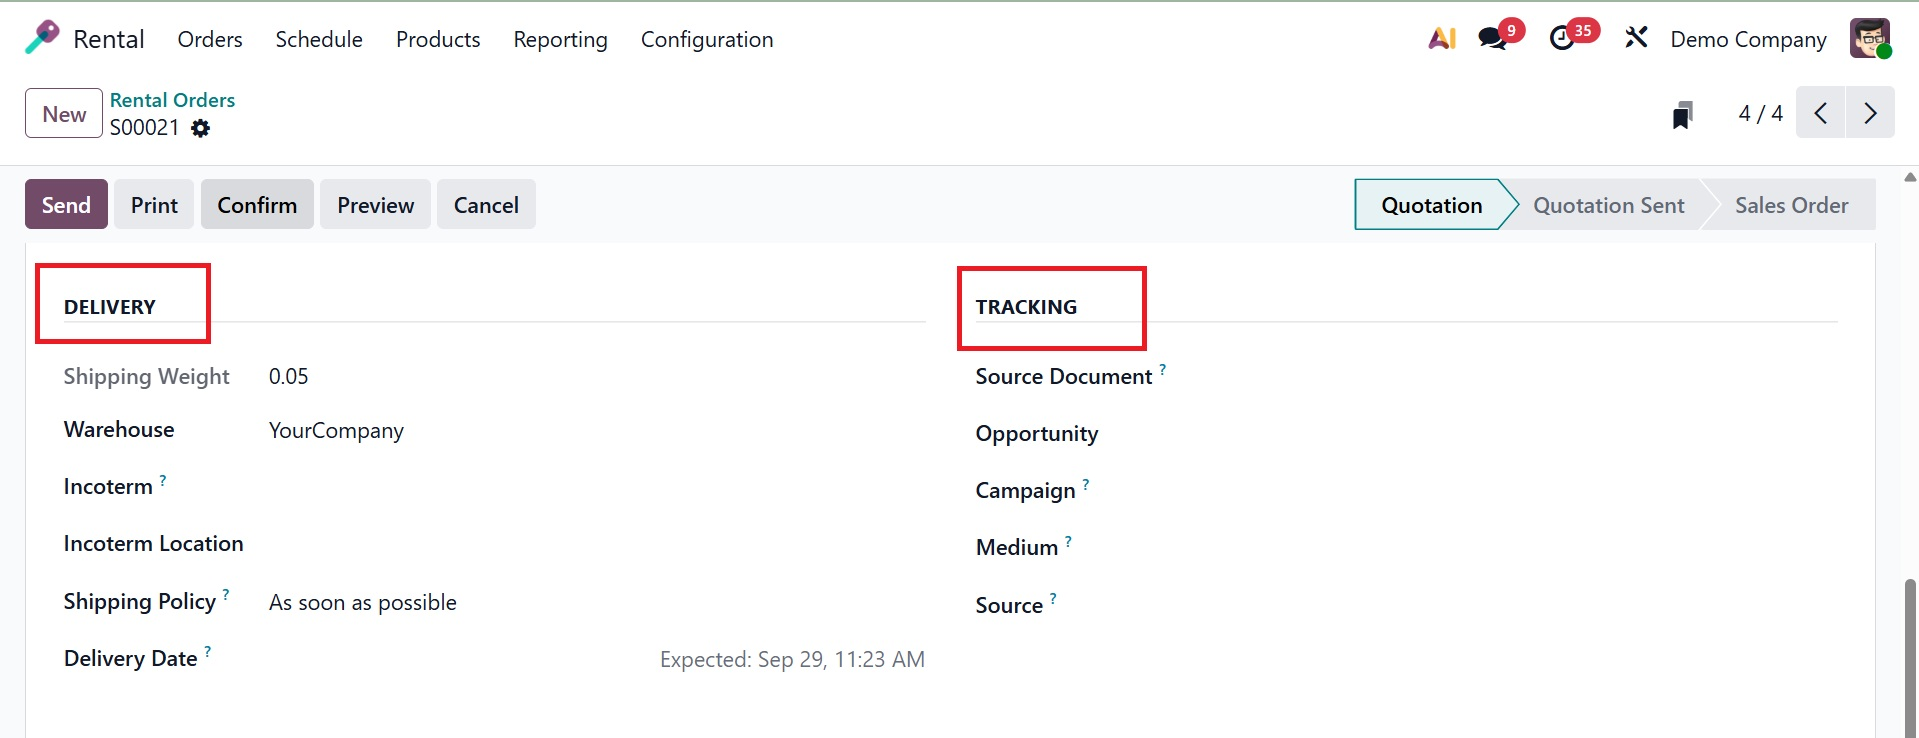This screenshot has width=1919, height=738.
Task: Click the Rental app key icon
Action: point(42,38)
